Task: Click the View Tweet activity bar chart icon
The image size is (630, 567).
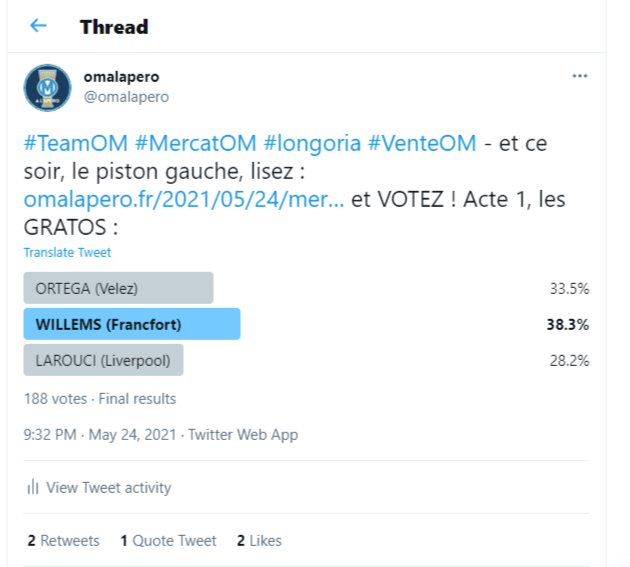Action: click(33, 488)
